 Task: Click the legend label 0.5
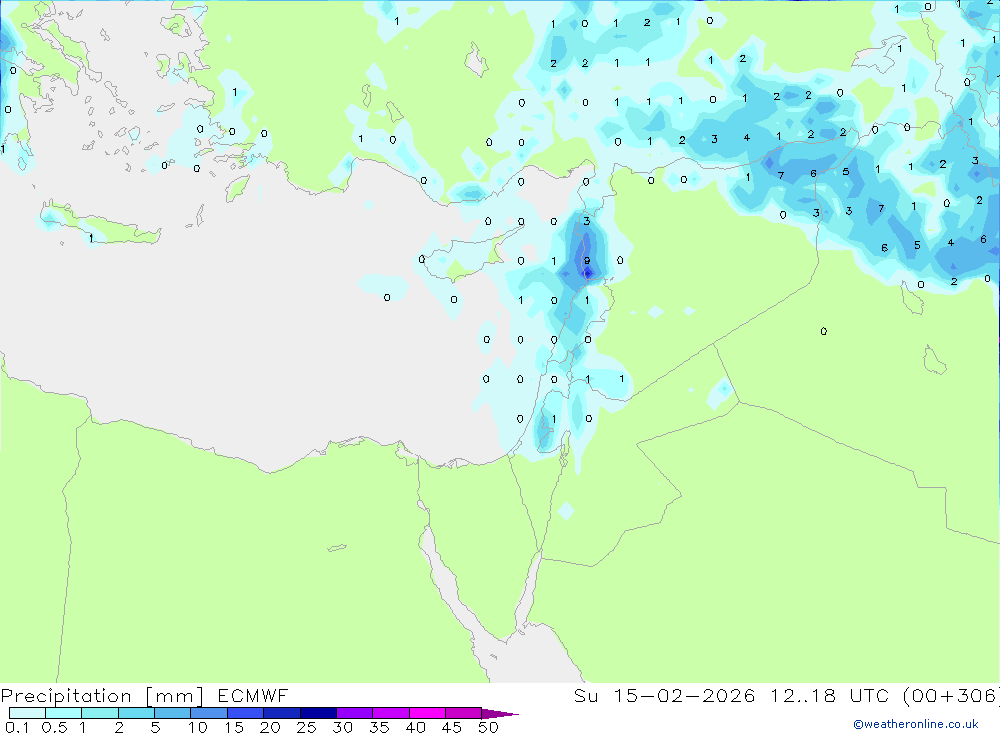55,727
